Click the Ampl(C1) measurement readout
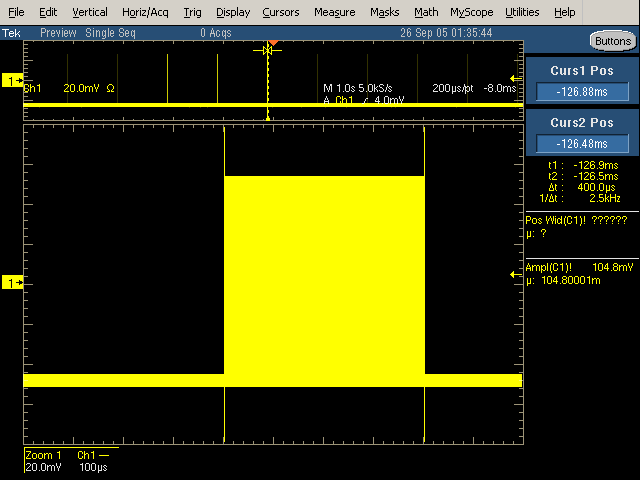 (580, 274)
